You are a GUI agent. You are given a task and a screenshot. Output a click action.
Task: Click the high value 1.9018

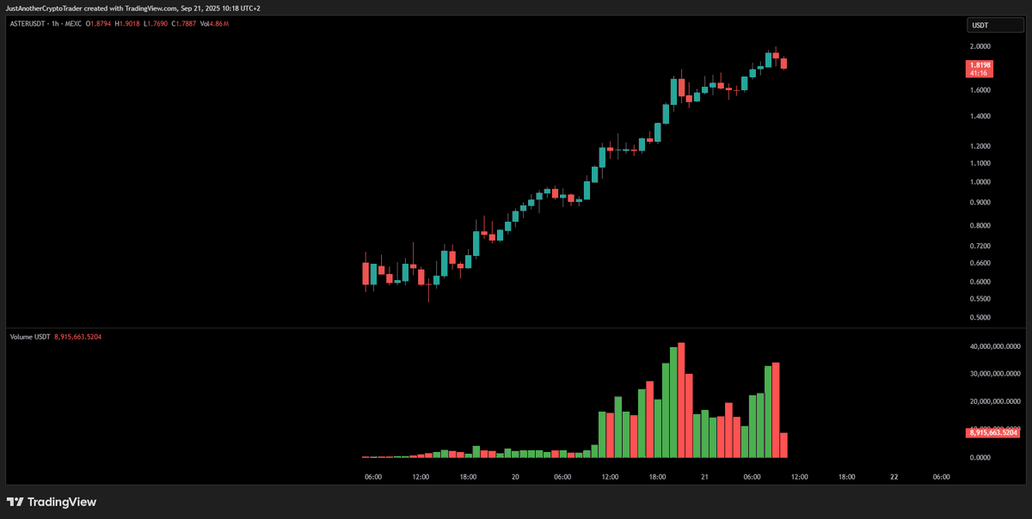pos(130,24)
